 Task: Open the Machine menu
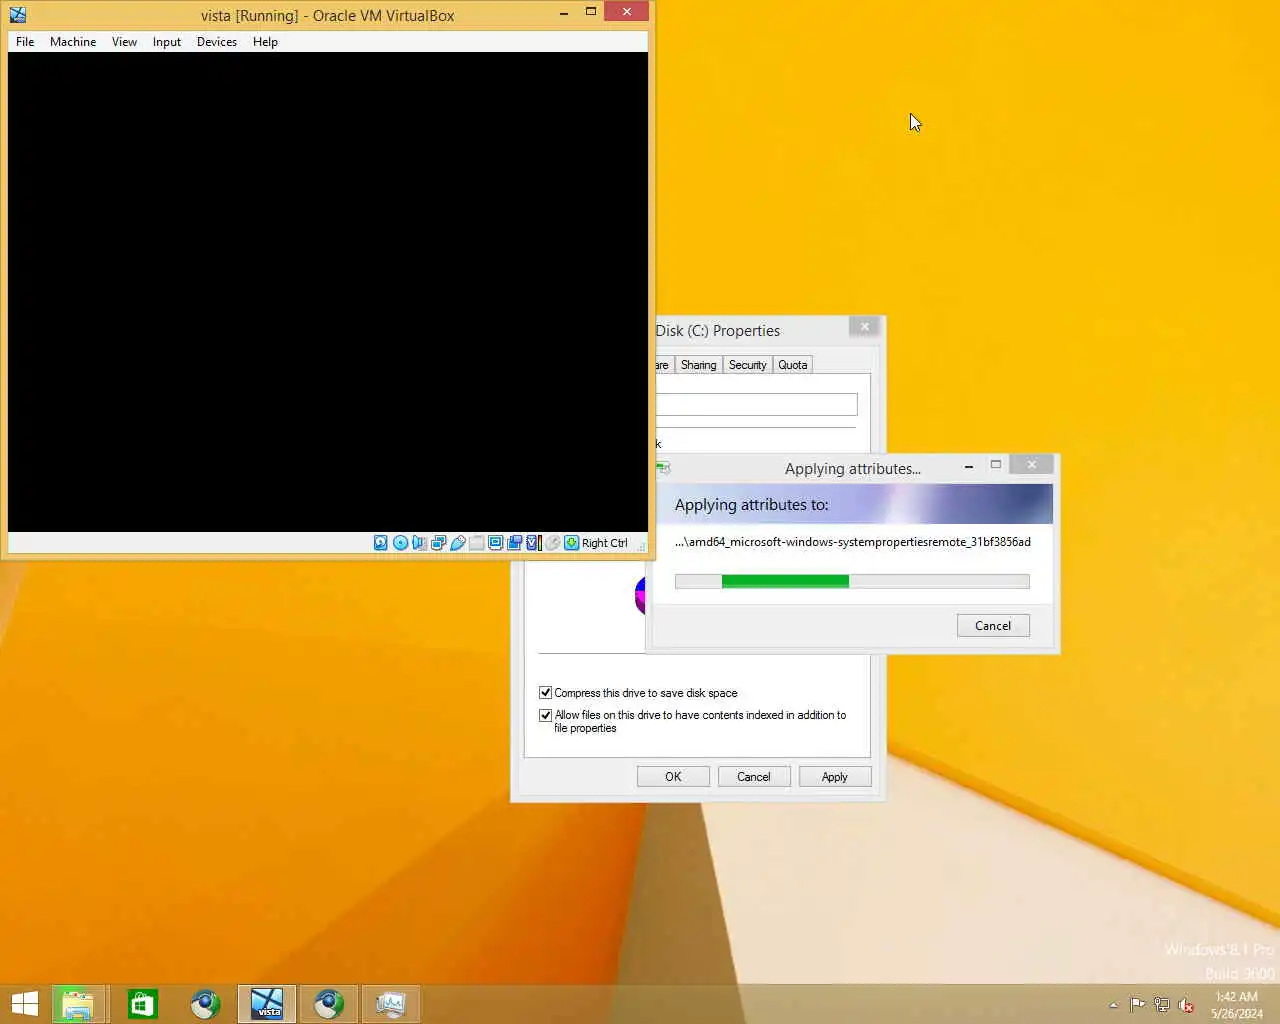[73, 42]
